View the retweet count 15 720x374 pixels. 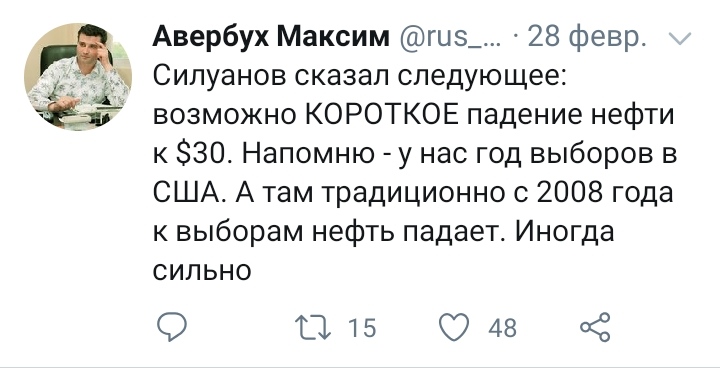(x=362, y=328)
